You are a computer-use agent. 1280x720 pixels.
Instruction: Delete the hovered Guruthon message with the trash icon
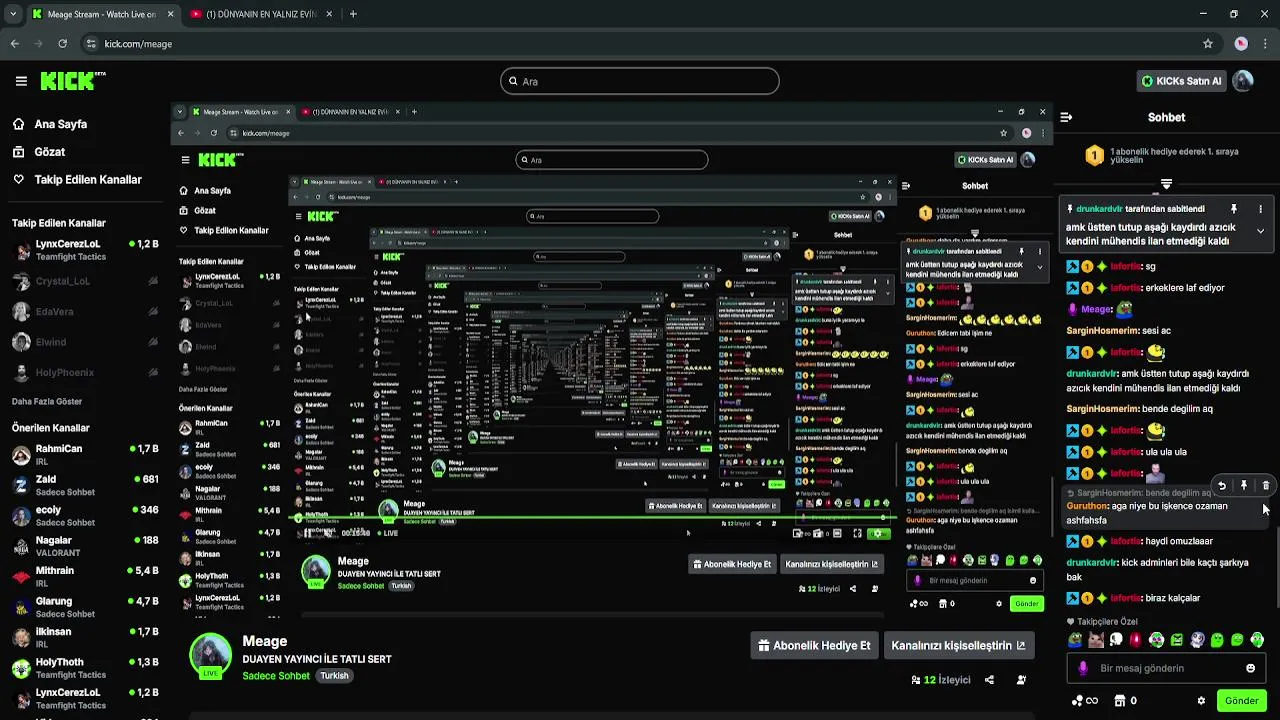pyautogui.click(x=1265, y=486)
